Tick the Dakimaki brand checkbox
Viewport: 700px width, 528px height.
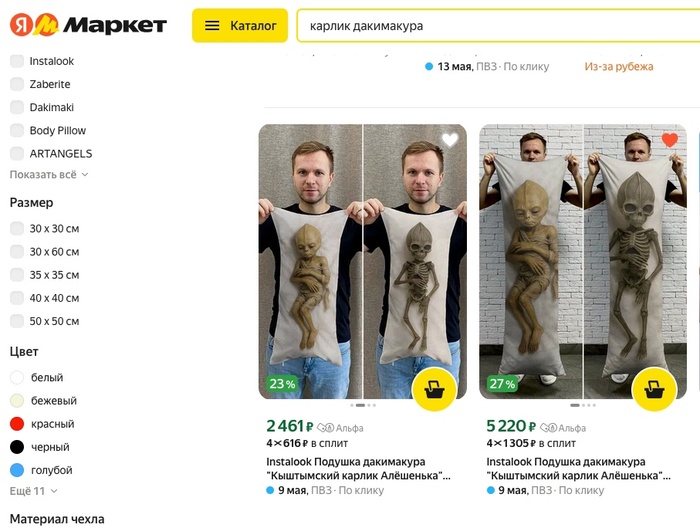17,107
